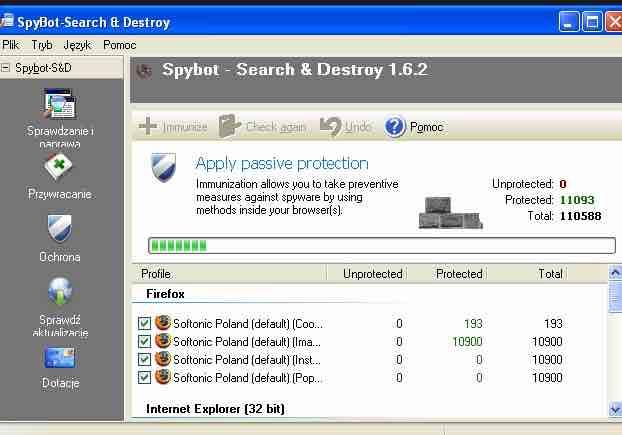Open the Pomoc menu in menu bar
This screenshot has height=435, width=622.
(x=119, y=45)
